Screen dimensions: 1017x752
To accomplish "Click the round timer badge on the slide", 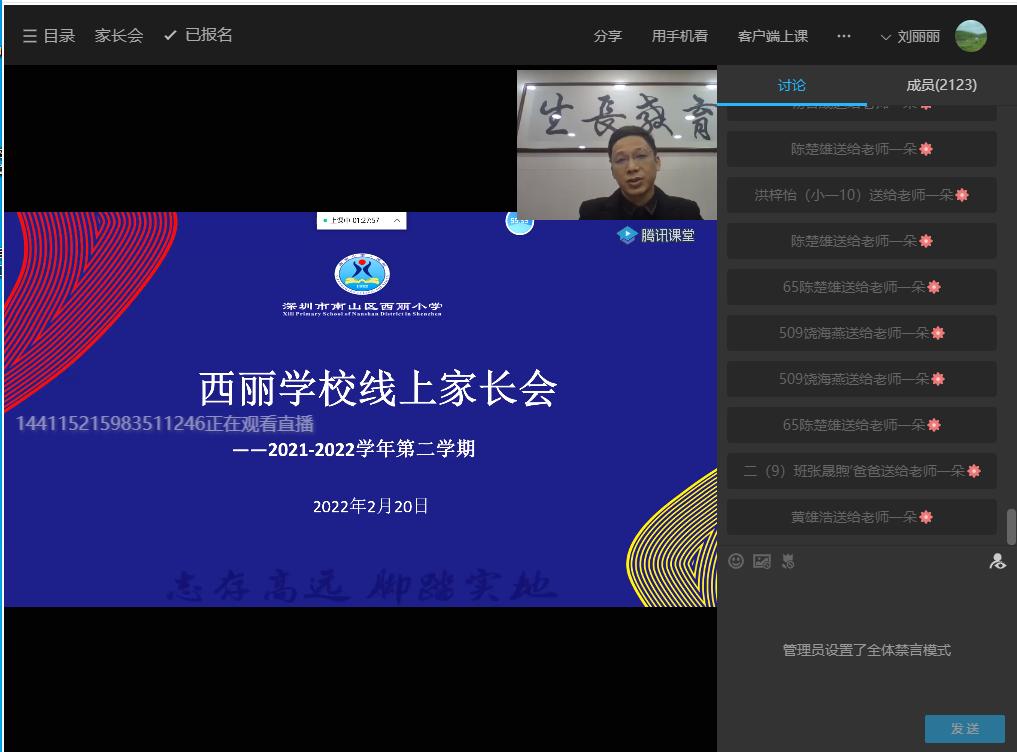I will click(519, 221).
